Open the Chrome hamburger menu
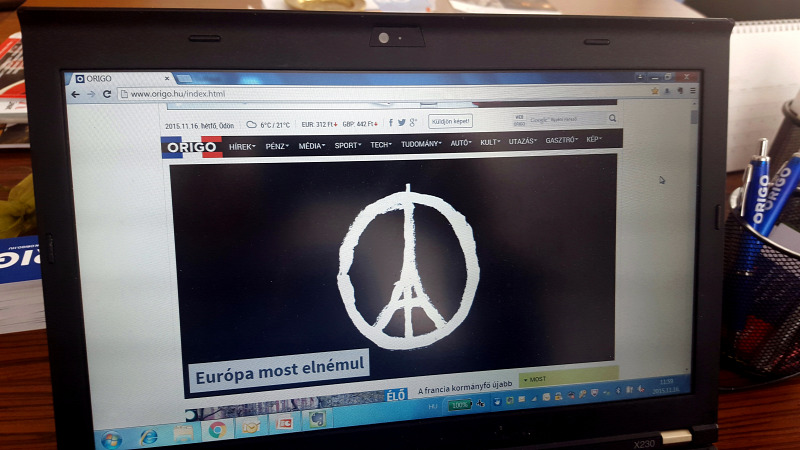Screen dimensions: 800x450 pyautogui.click(x=692, y=90)
